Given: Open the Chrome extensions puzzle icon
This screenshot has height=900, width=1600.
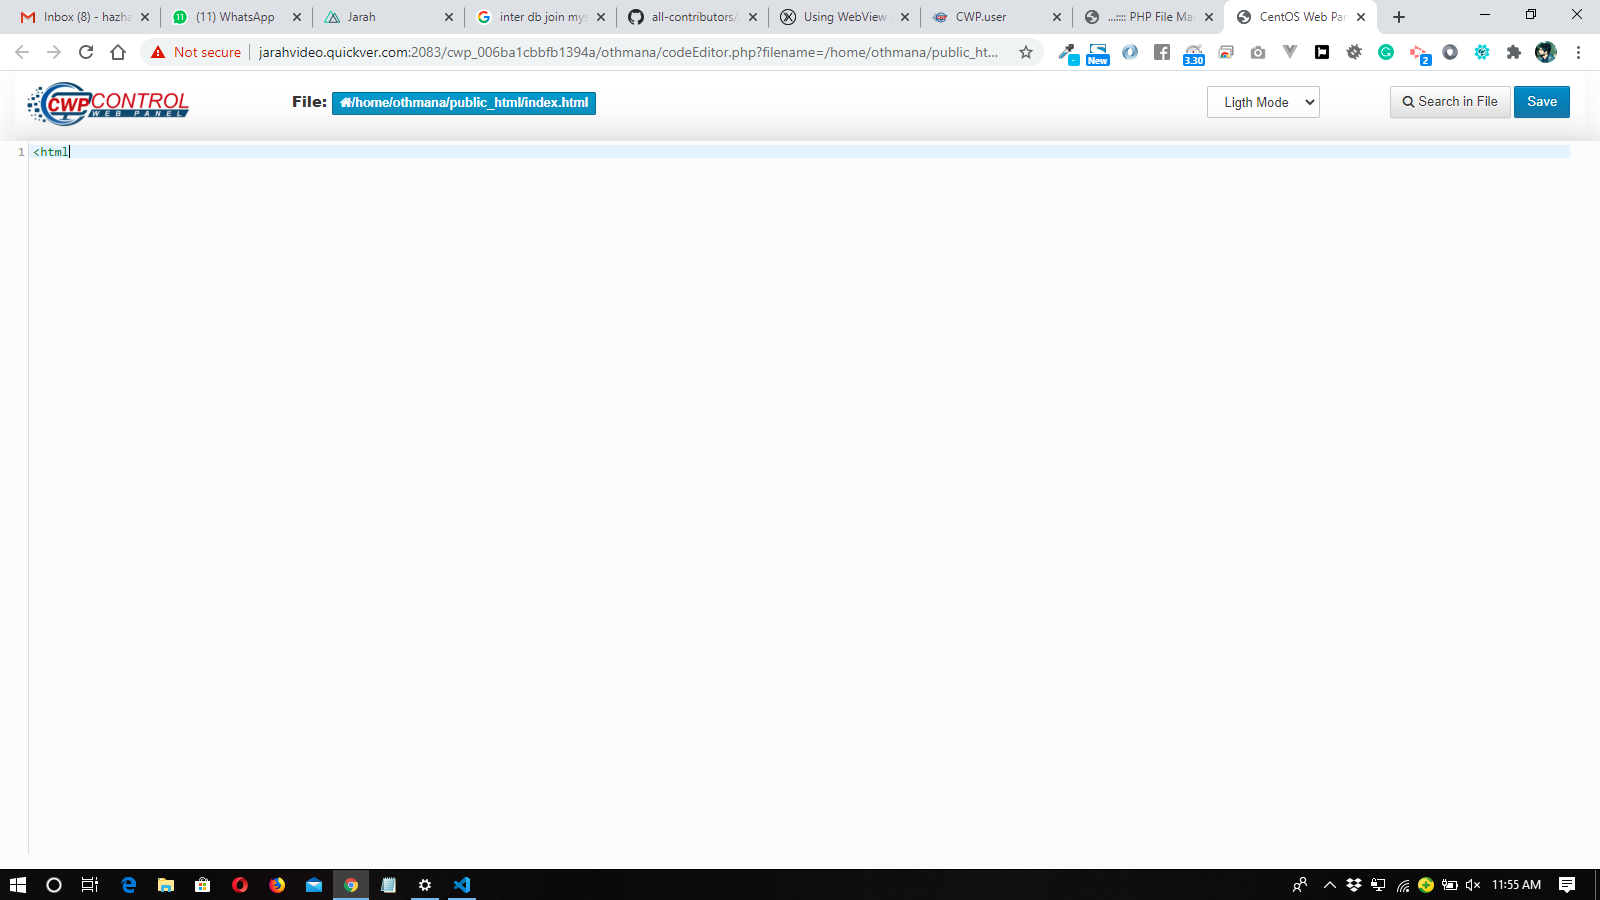Looking at the screenshot, I should 1514,52.
